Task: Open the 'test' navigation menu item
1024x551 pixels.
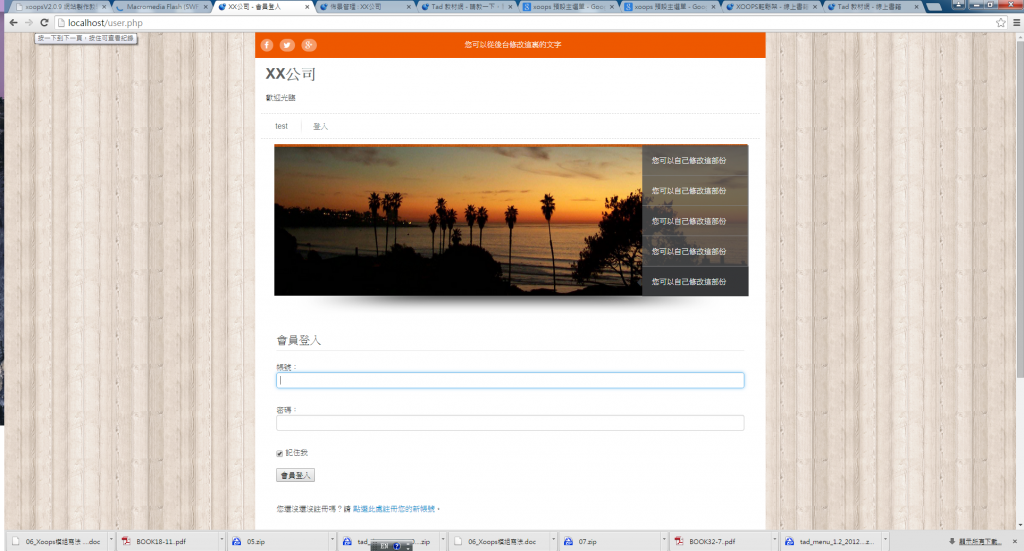Action: (281, 126)
